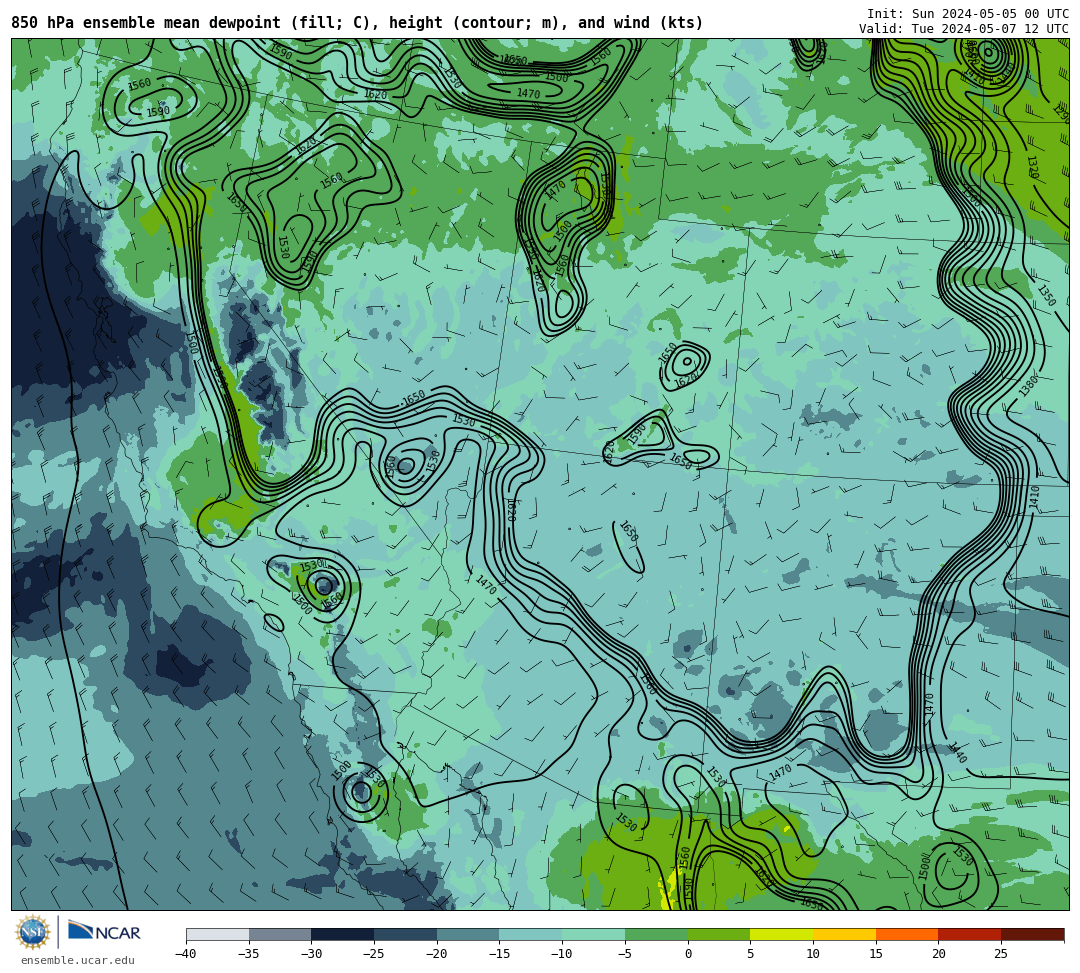The height and width of the screenshot is (973, 1080).
Task: Click the NCAR logo
Action: coord(104,932)
